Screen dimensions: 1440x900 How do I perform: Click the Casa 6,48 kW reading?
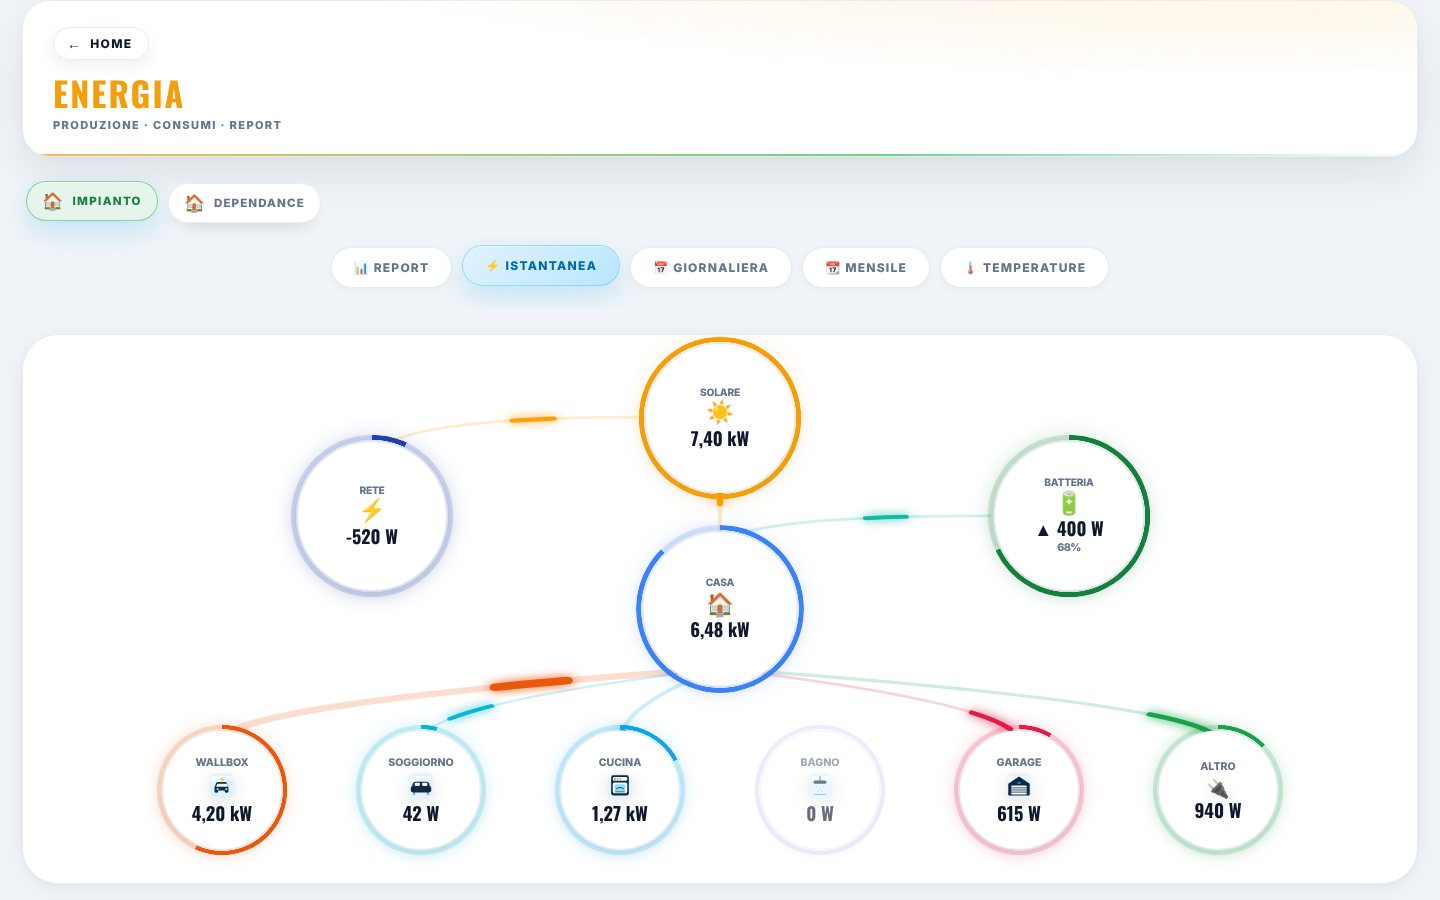(720, 630)
